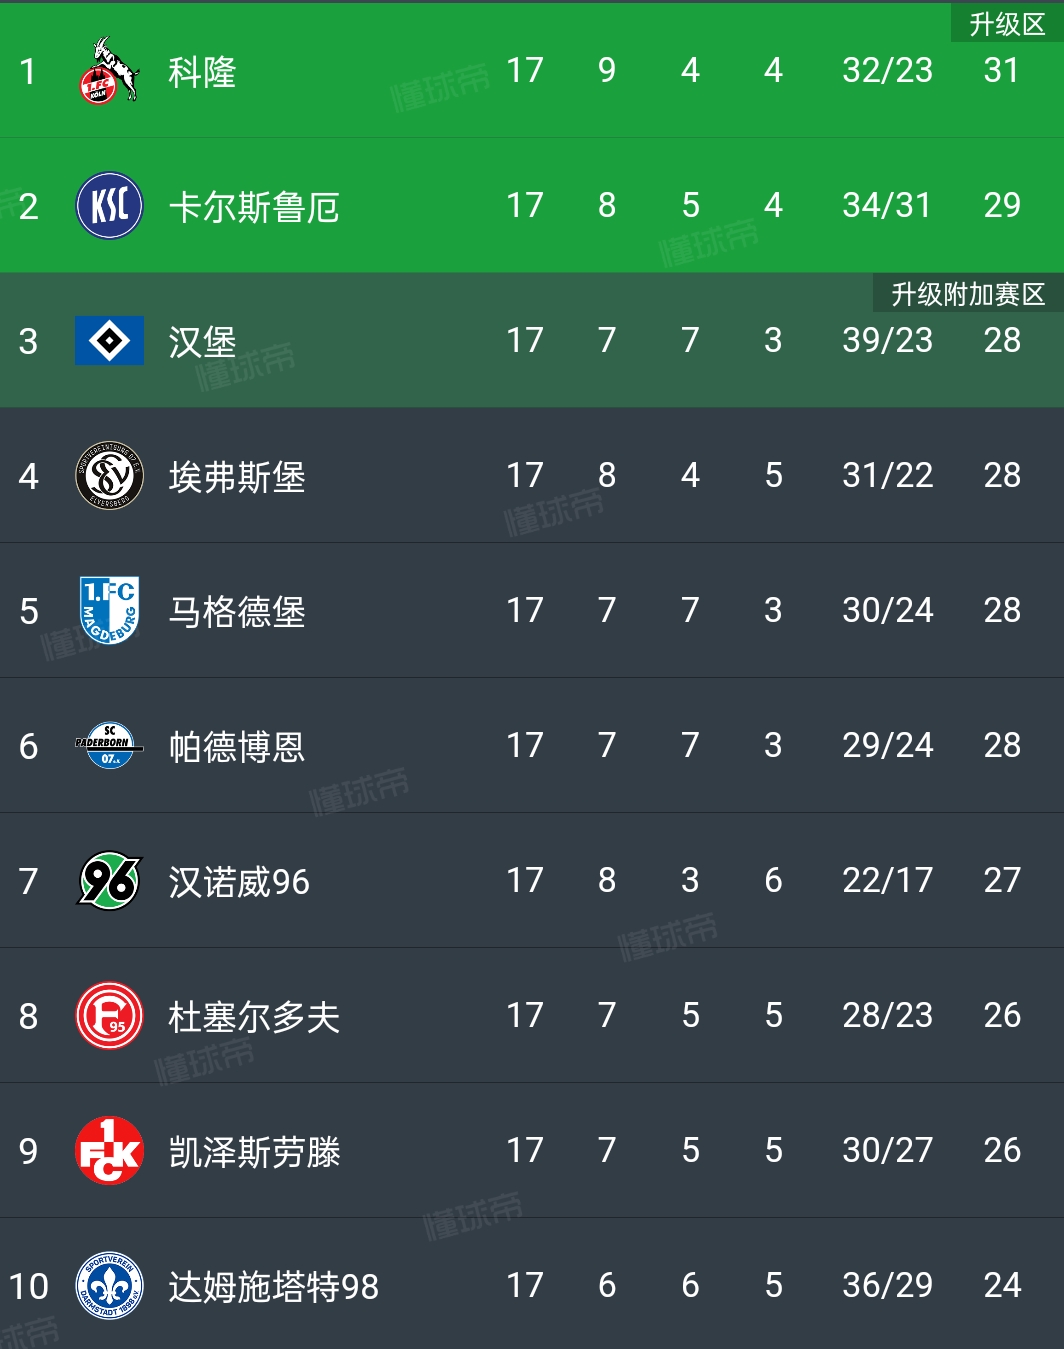1064x1349 pixels.
Task: Open team page for 汉诺威96
Action: tap(239, 882)
